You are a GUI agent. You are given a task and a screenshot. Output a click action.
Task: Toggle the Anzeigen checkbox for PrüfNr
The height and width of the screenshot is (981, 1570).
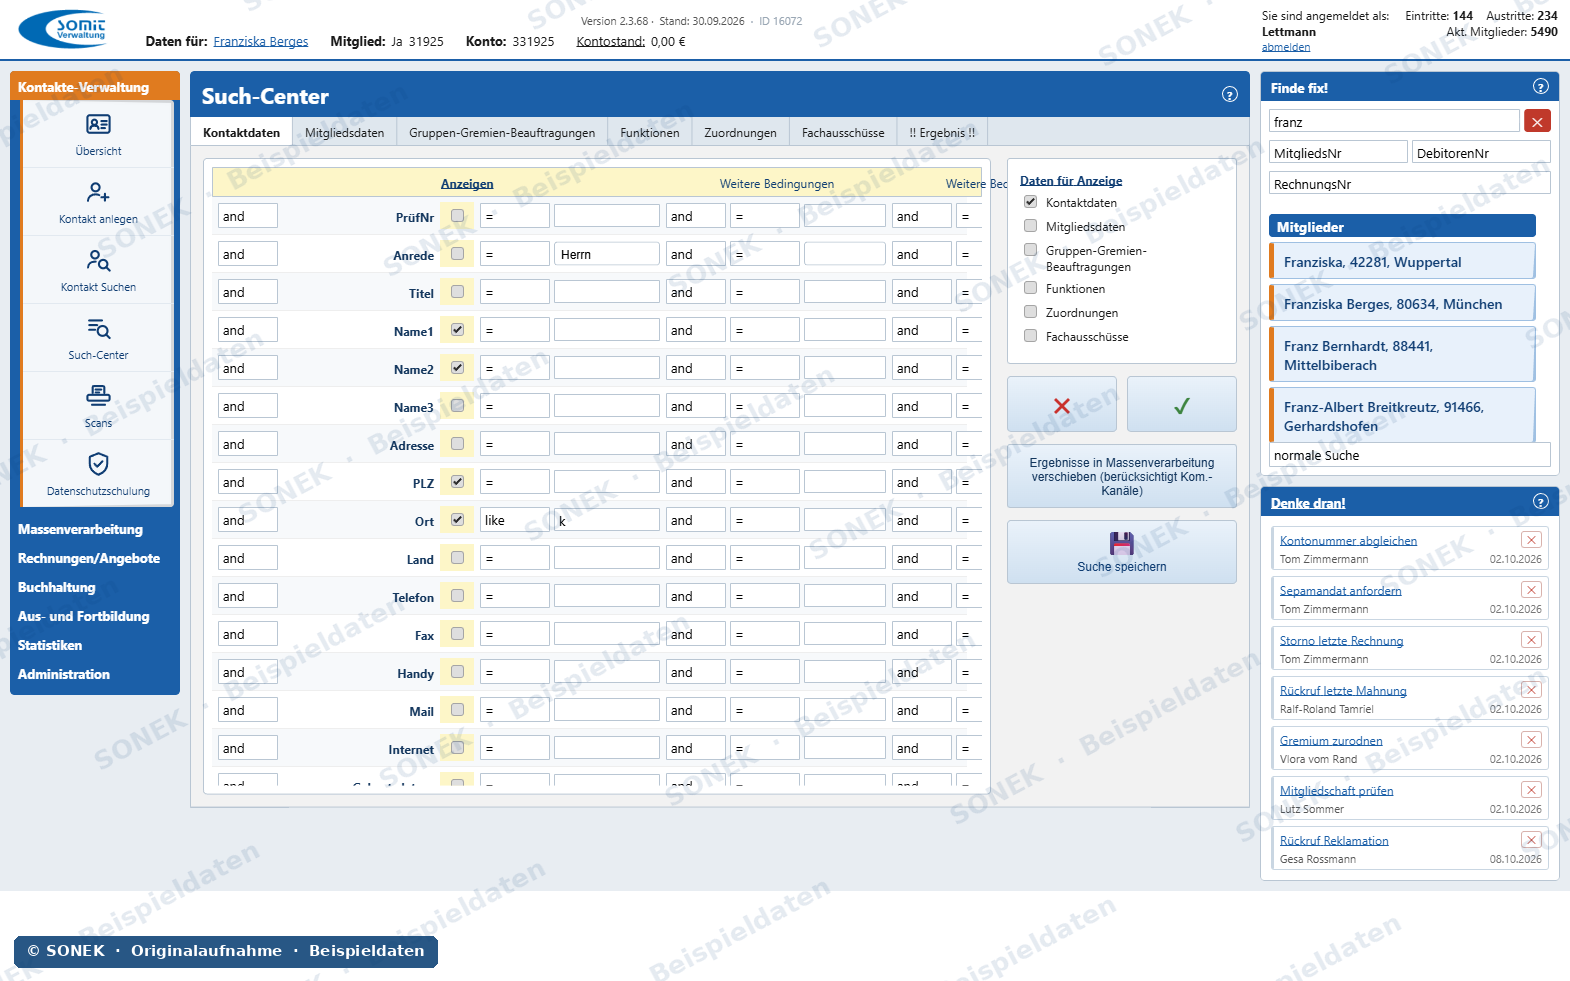pos(457,216)
